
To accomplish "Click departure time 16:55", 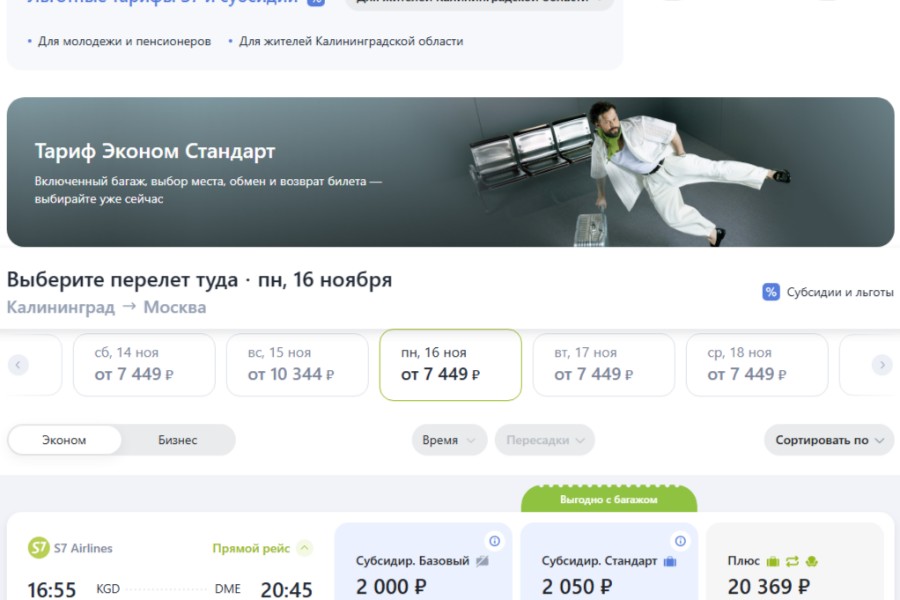I will click(x=52, y=590).
